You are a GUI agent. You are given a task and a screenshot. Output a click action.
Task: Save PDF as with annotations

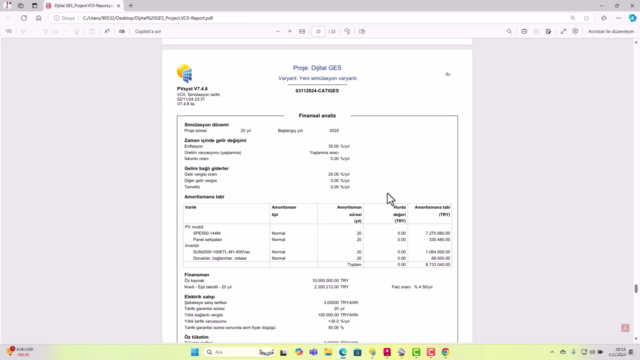[x=548, y=31]
